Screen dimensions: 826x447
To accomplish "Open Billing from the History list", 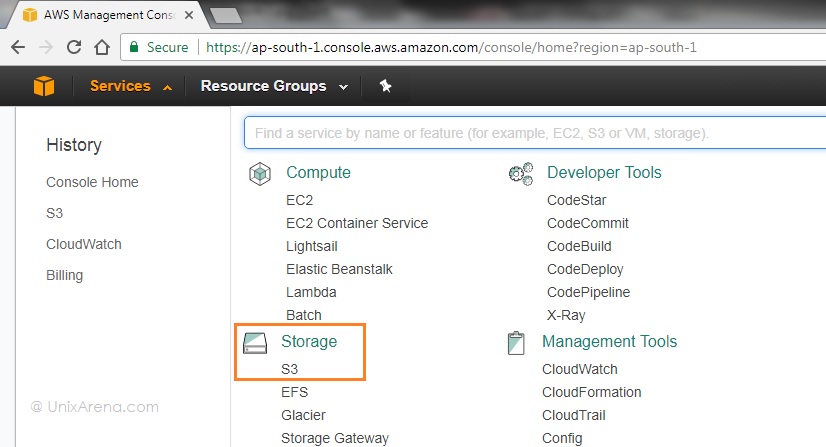I will [x=64, y=275].
